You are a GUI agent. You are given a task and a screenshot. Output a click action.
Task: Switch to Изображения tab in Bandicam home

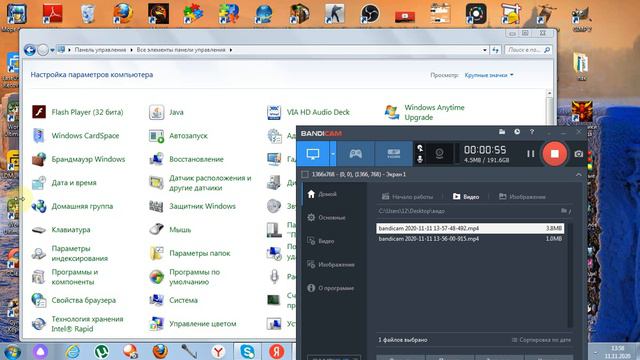pos(522,197)
